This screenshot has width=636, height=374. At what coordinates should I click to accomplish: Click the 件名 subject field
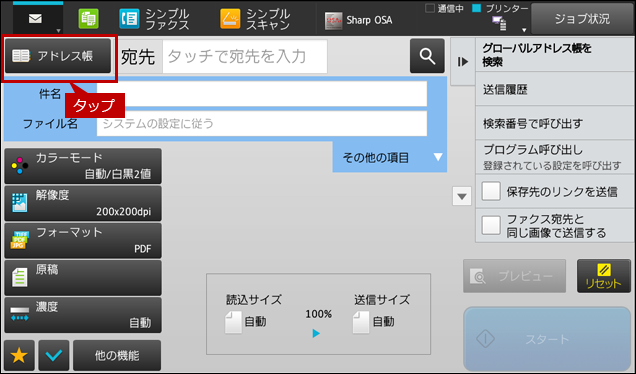pyautogui.click(x=262, y=94)
